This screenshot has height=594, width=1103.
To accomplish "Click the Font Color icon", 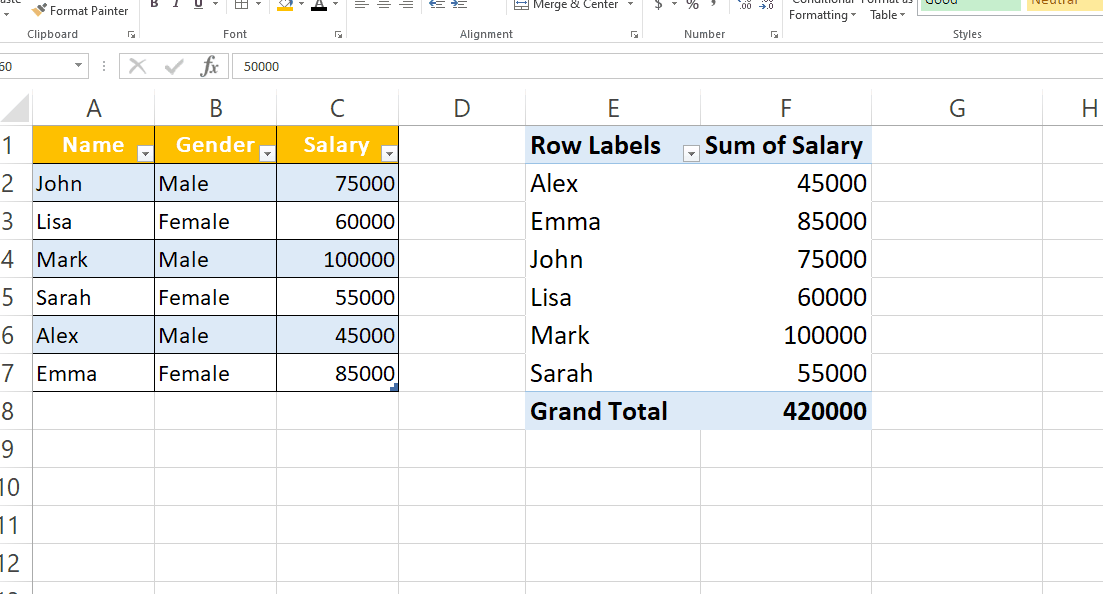I will coord(318,5).
